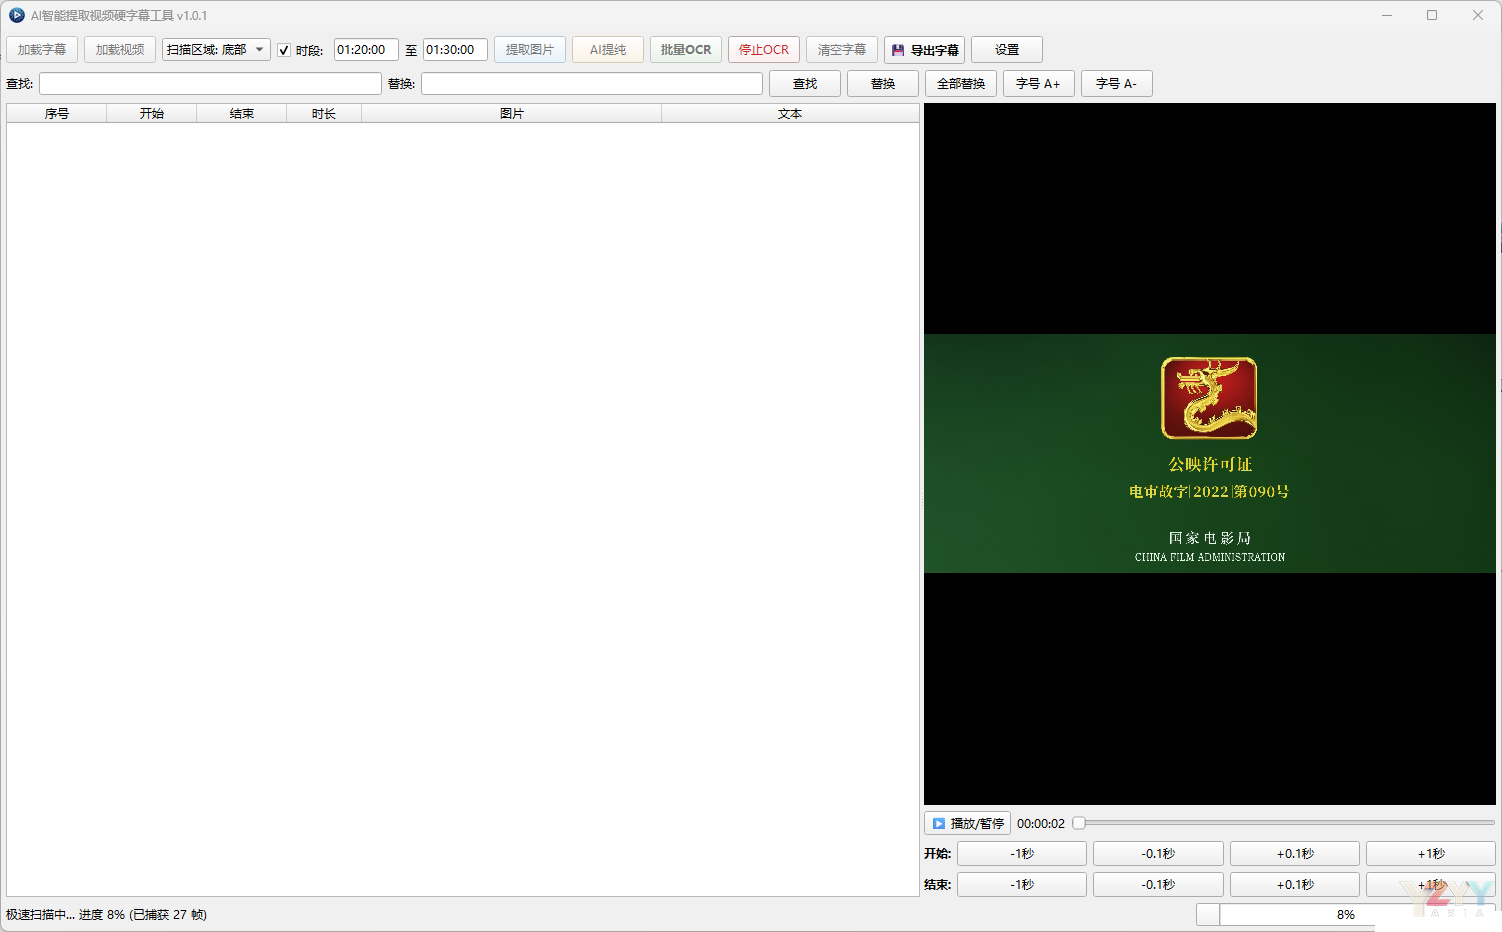Focus the end time field 01:30:00
Image resolution: width=1502 pixels, height=932 pixels.
coord(455,50)
